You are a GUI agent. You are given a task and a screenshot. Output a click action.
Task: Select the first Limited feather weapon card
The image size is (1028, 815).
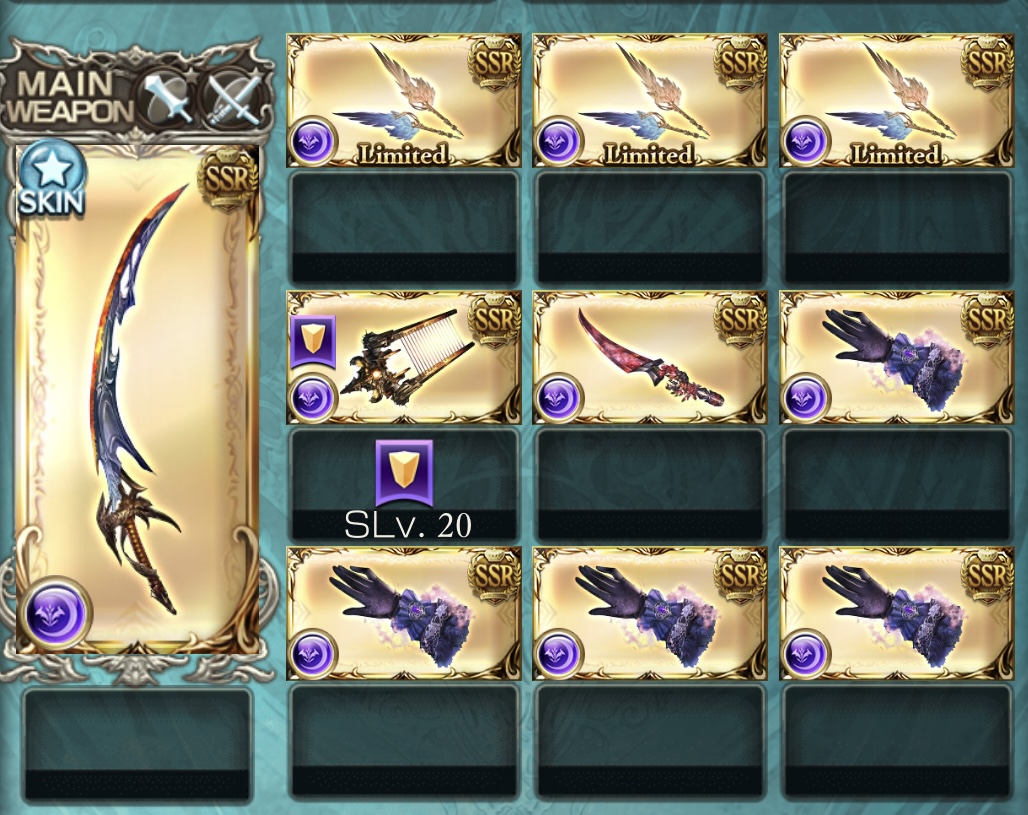tap(404, 100)
